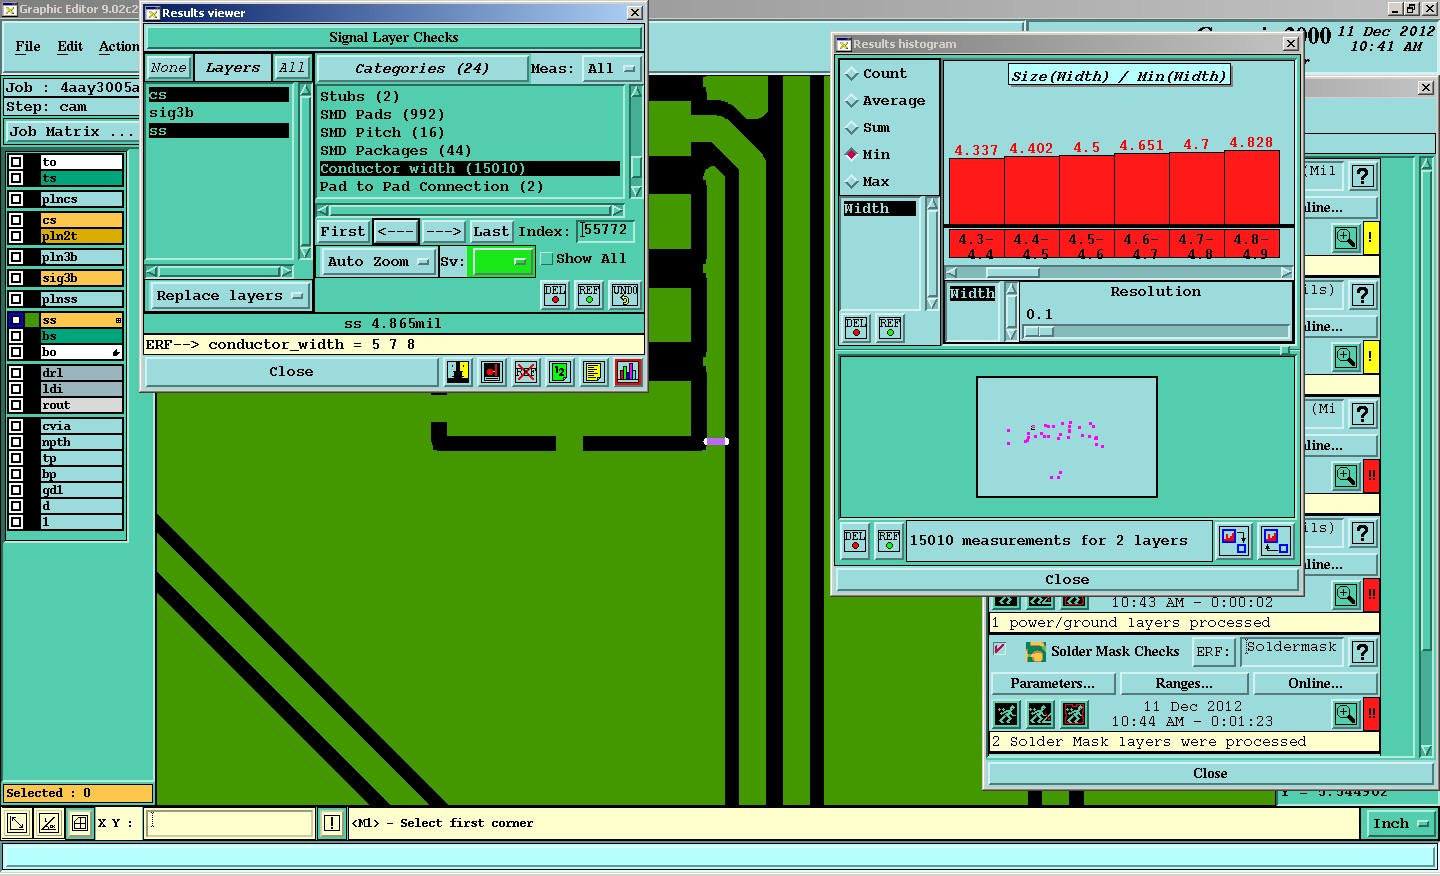Run Solder Mask check (first runner icon)
Screen dimensions: 1440x876
(x=1007, y=714)
